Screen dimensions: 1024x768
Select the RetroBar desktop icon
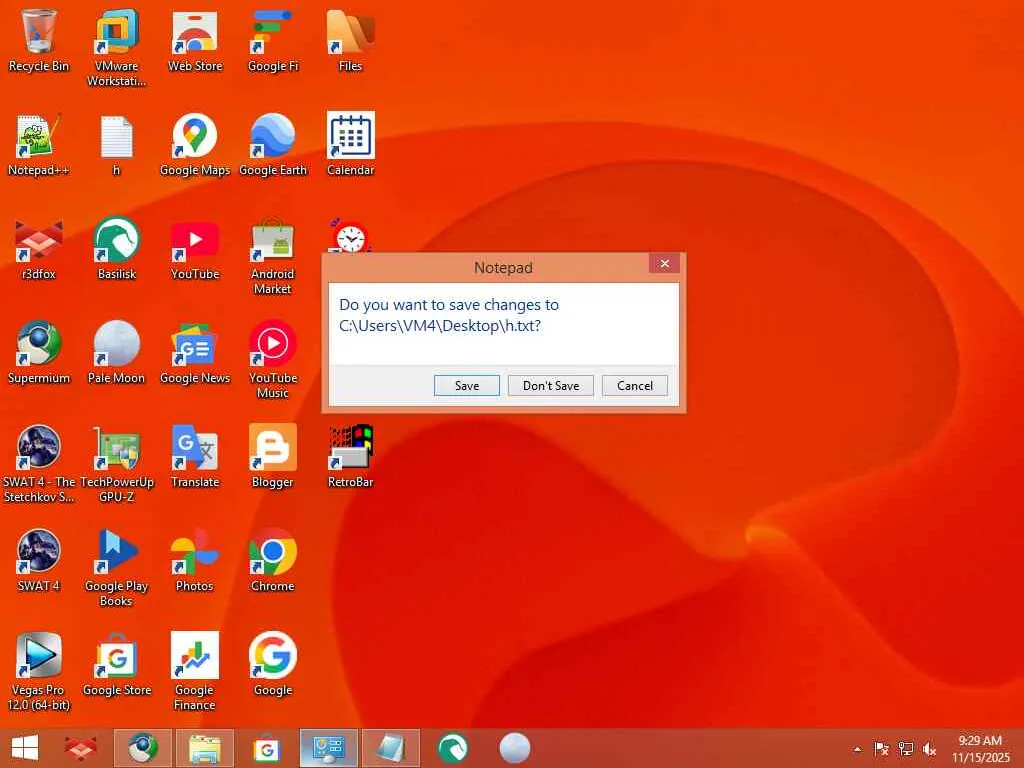click(x=350, y=456)
